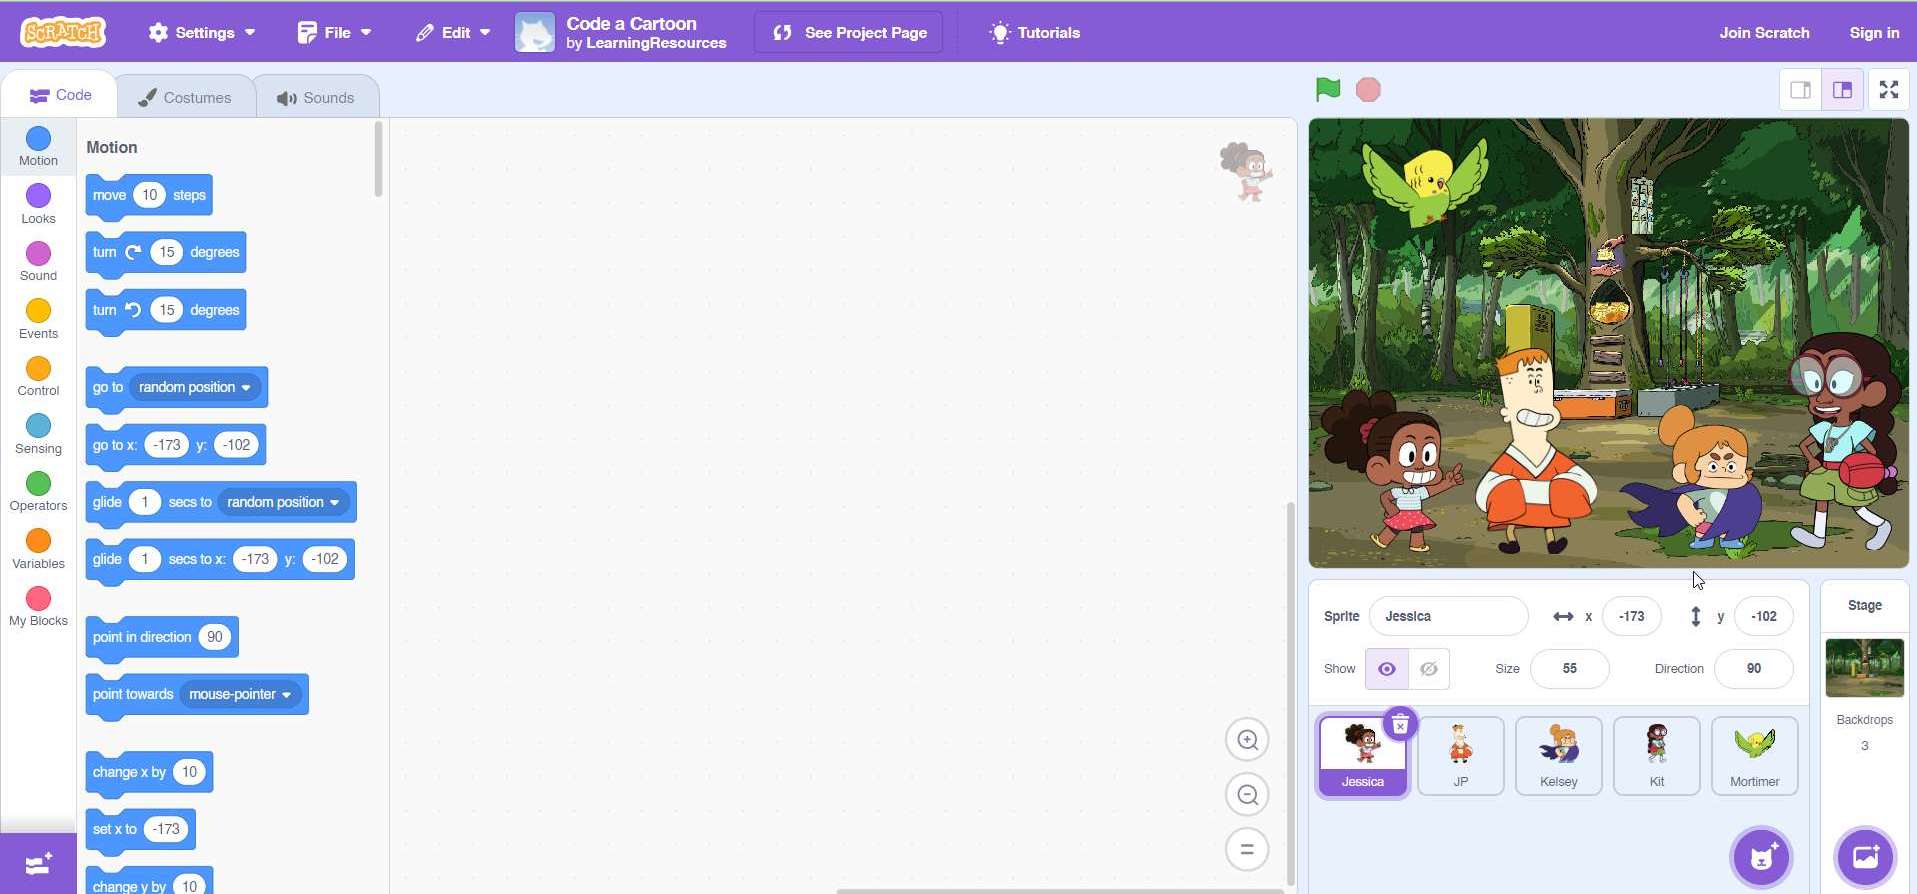The height and width of the screenshot is (894, 1917).
Task: Expand the point towards mouse-pointer dropdown
Action: click(241, 694)
